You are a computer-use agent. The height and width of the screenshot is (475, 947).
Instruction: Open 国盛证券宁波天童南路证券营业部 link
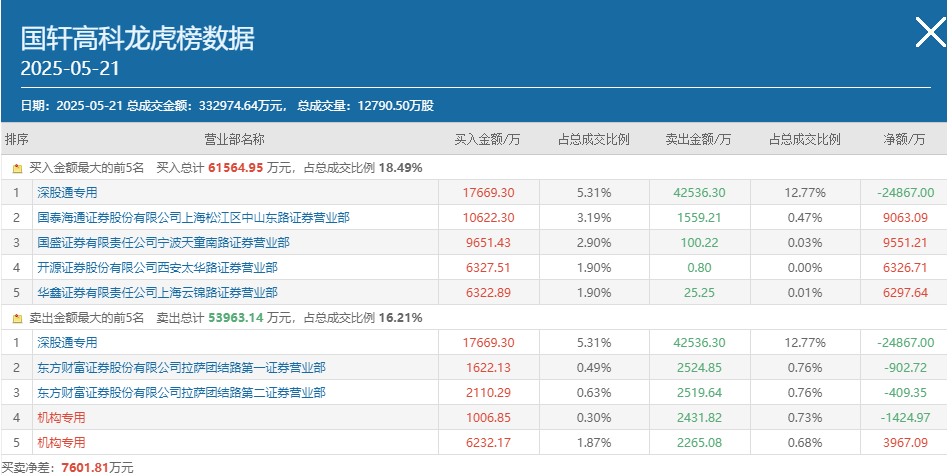163,243
